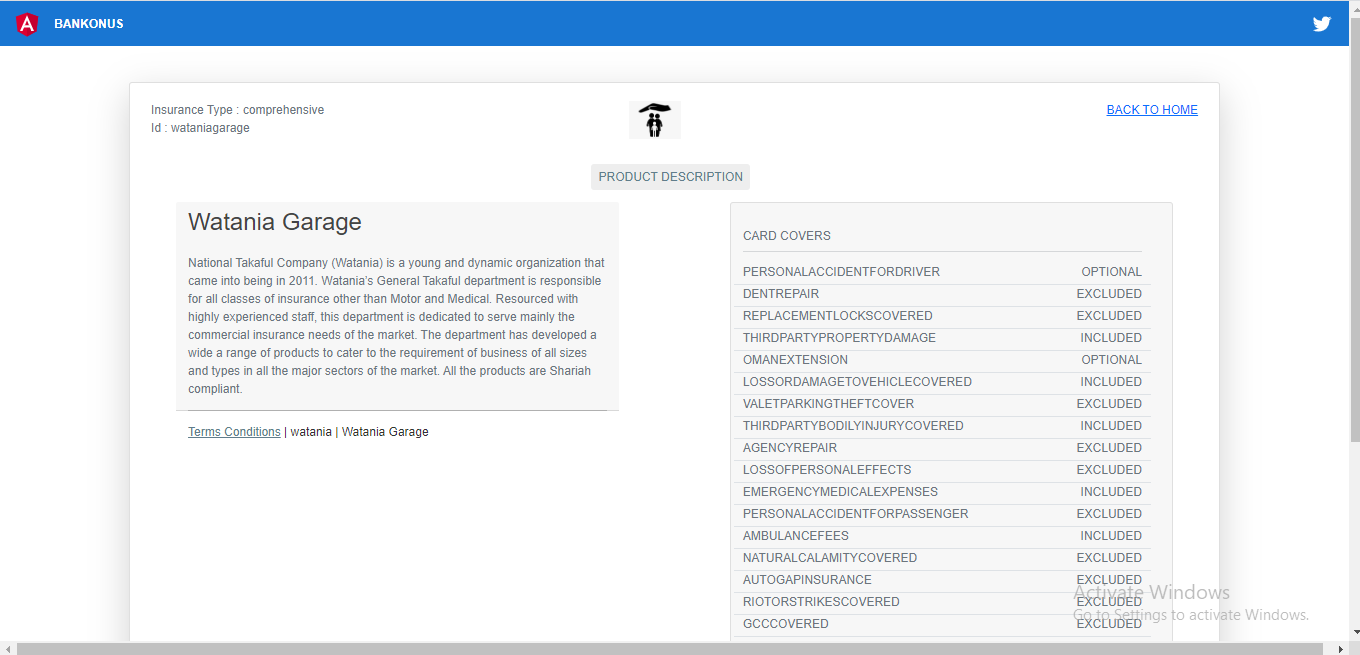Click the Watania Garage heading
1360x655 pixels.
(x=275, y=222)
